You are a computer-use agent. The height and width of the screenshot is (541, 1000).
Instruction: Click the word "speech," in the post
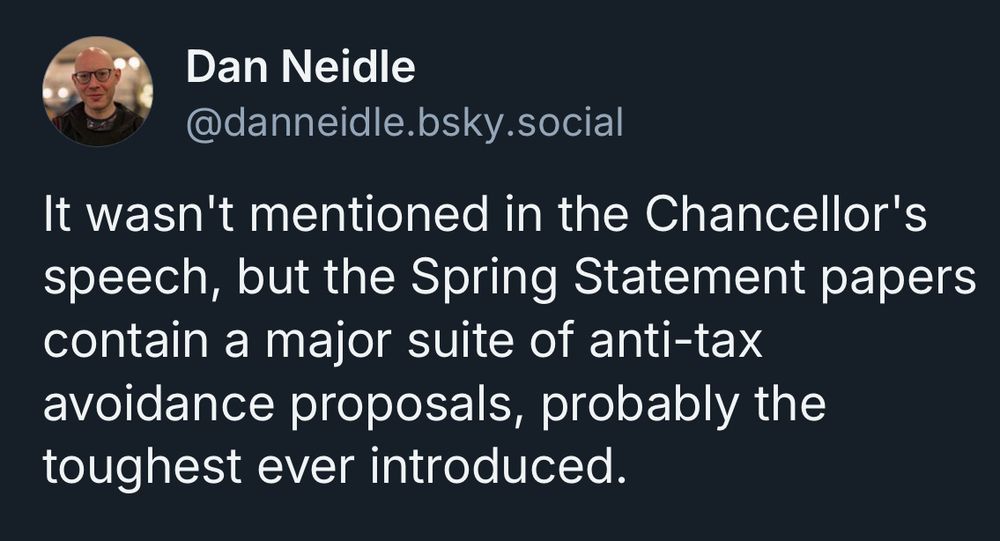(x=132, y=279)
